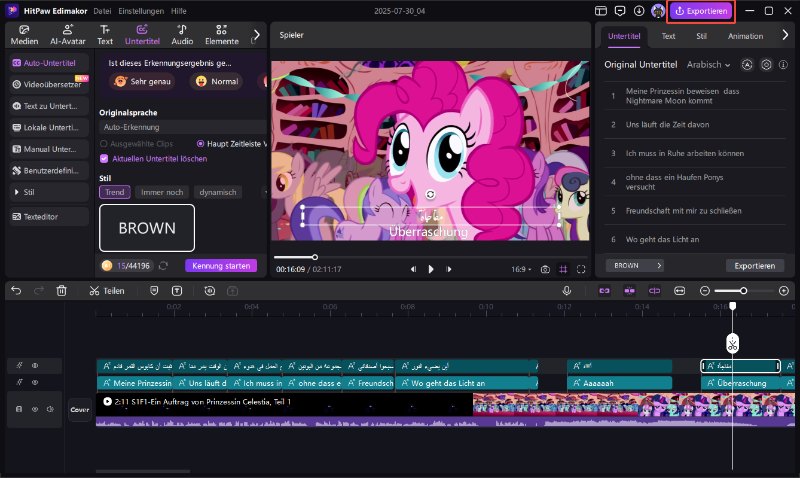Show more right panel tabs arrow
Image resolution: width=800 pixels, height=478 pixels.
[x=785, y=35]
